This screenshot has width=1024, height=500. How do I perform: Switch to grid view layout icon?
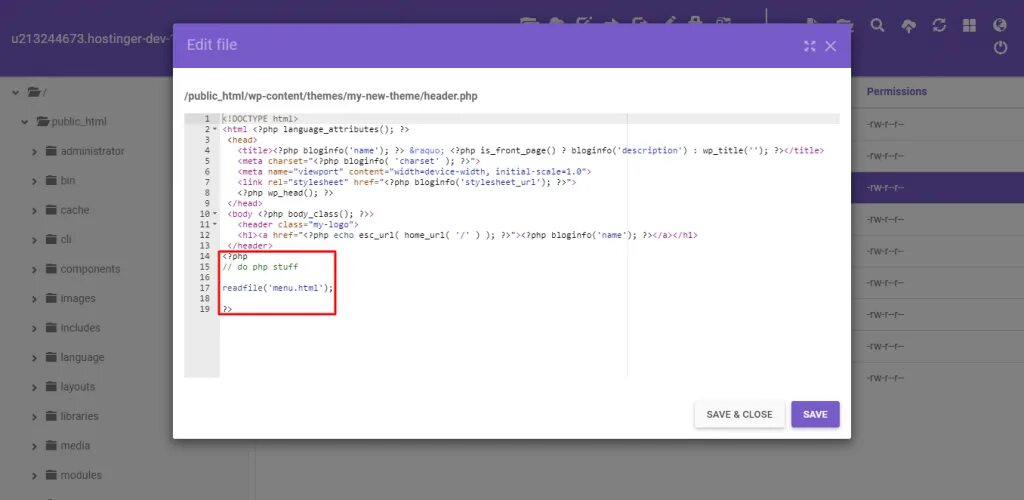coord(969,25)
